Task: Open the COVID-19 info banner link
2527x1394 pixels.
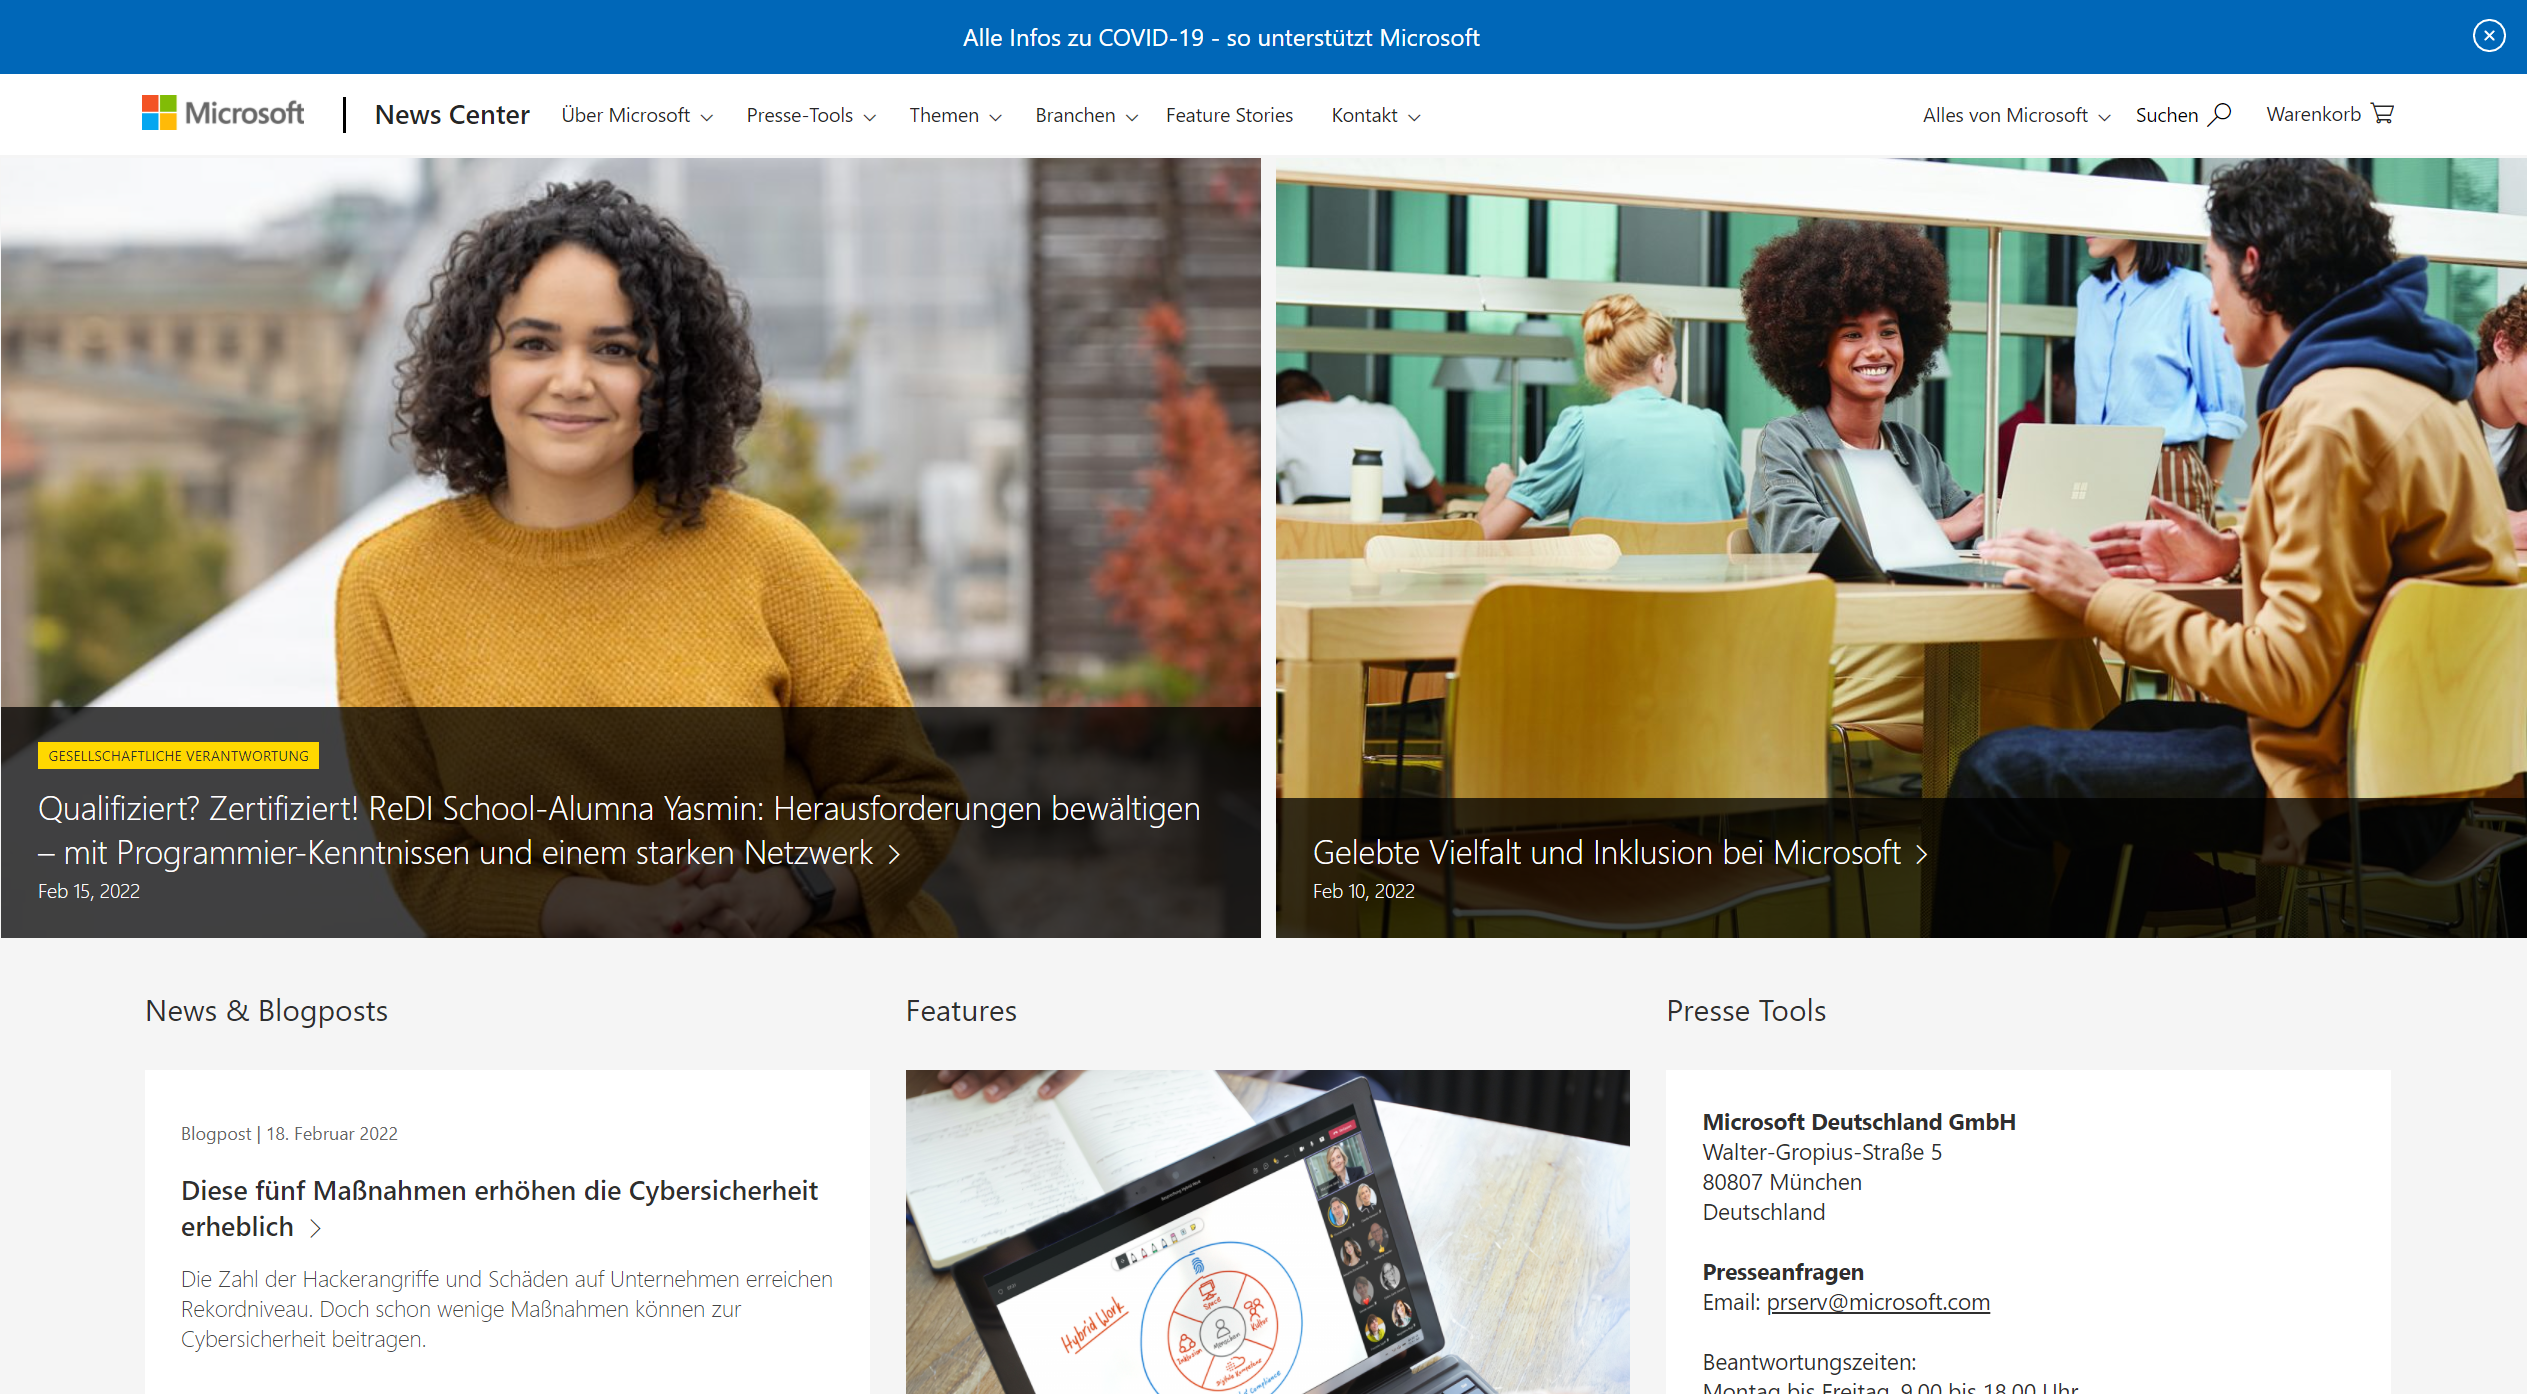Action: (x=1220, y=38)
